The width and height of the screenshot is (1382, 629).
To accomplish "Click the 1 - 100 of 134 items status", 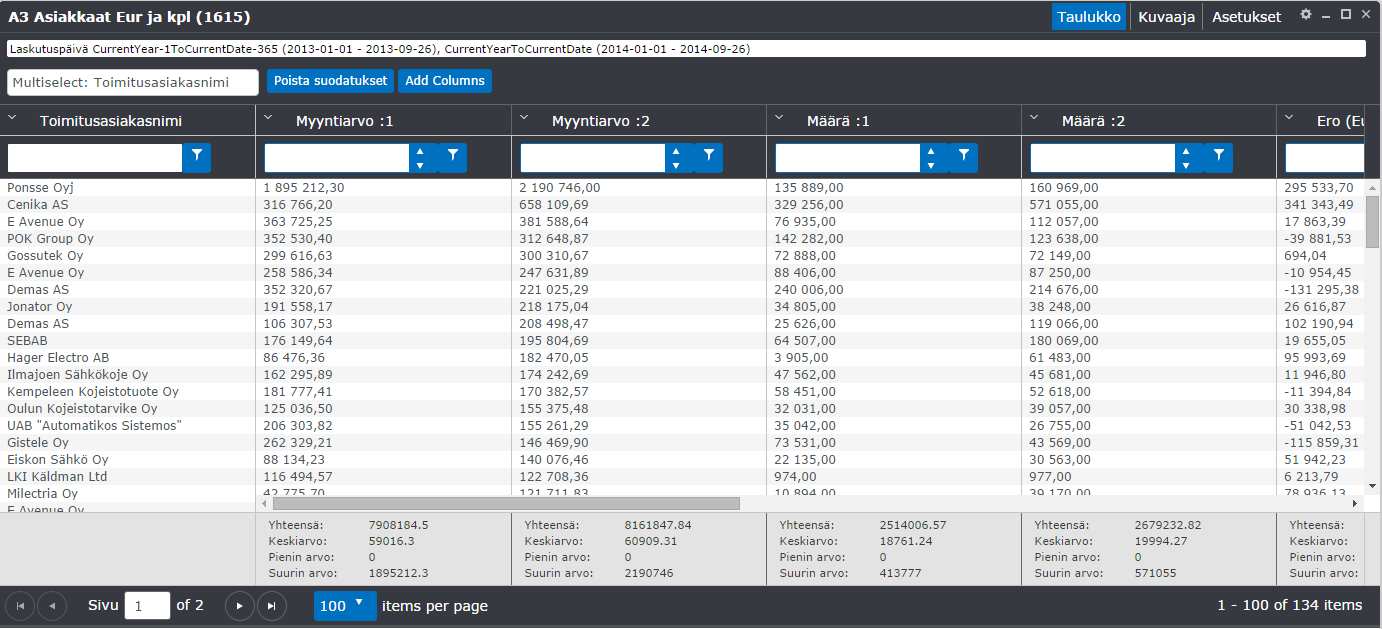I will pos(1289,605).
